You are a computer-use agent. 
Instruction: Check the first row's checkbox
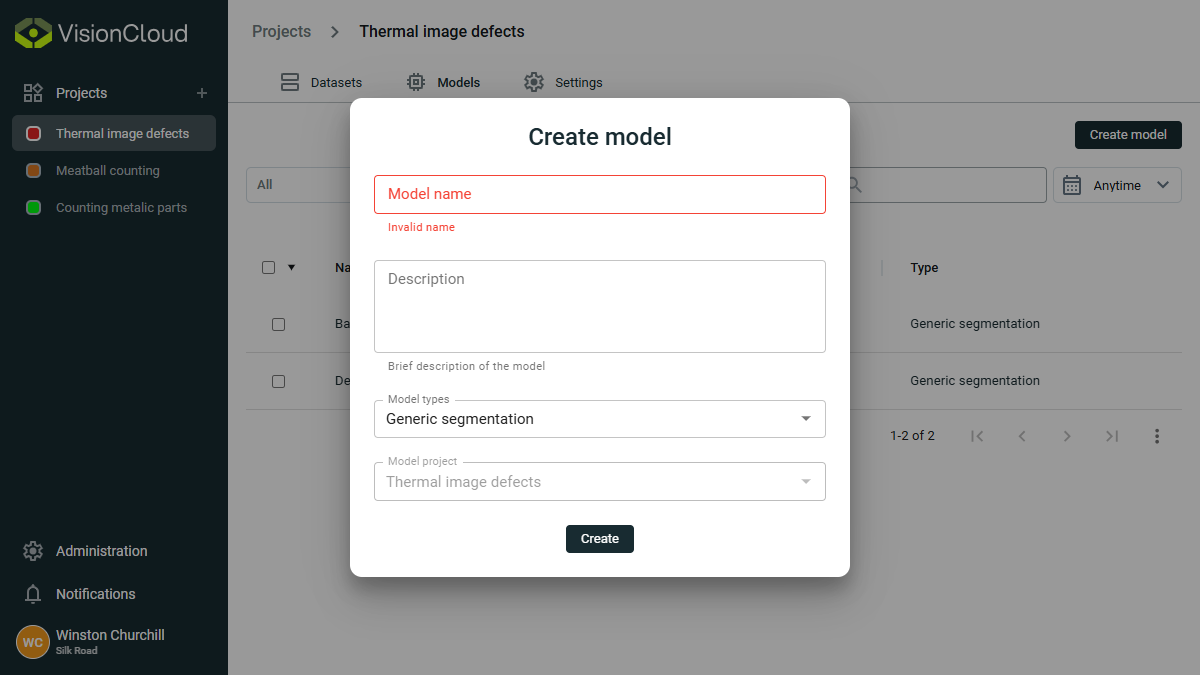[278, 324]
